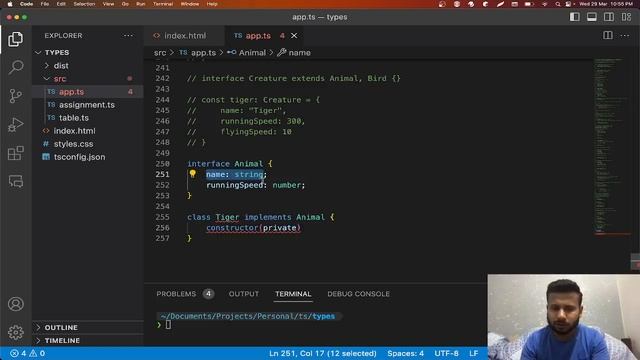Open the Edit menu
The image size is (640, 360).
click(61, 4)
